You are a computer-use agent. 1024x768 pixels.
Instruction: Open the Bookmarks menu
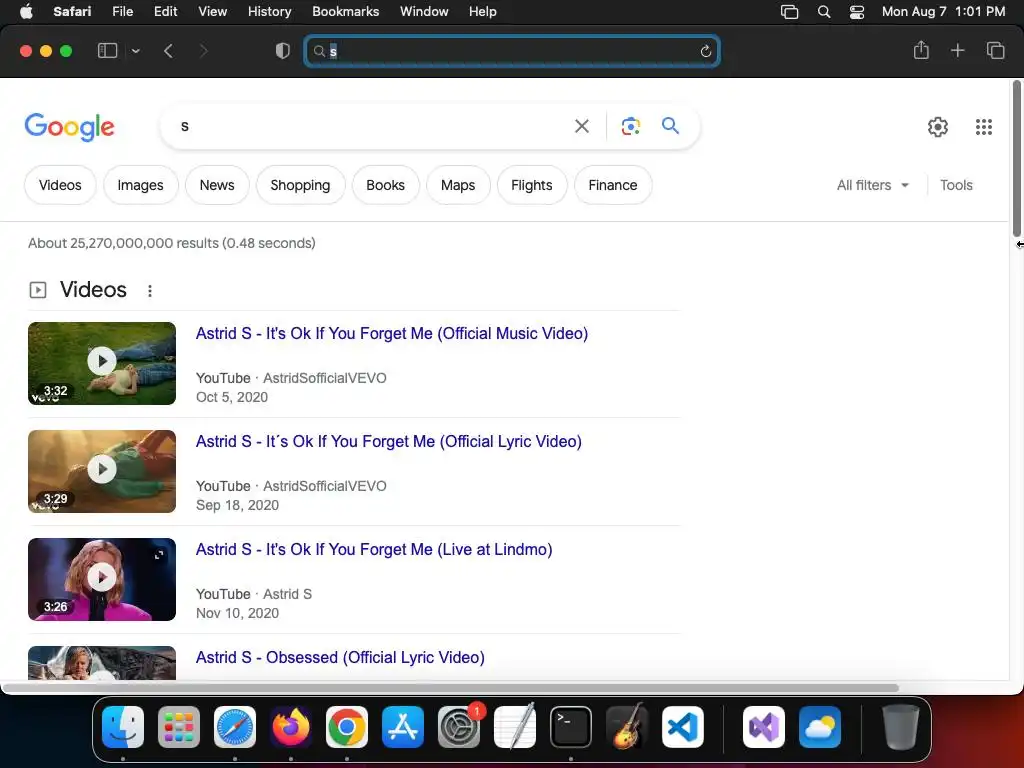(x=345, y=12)
